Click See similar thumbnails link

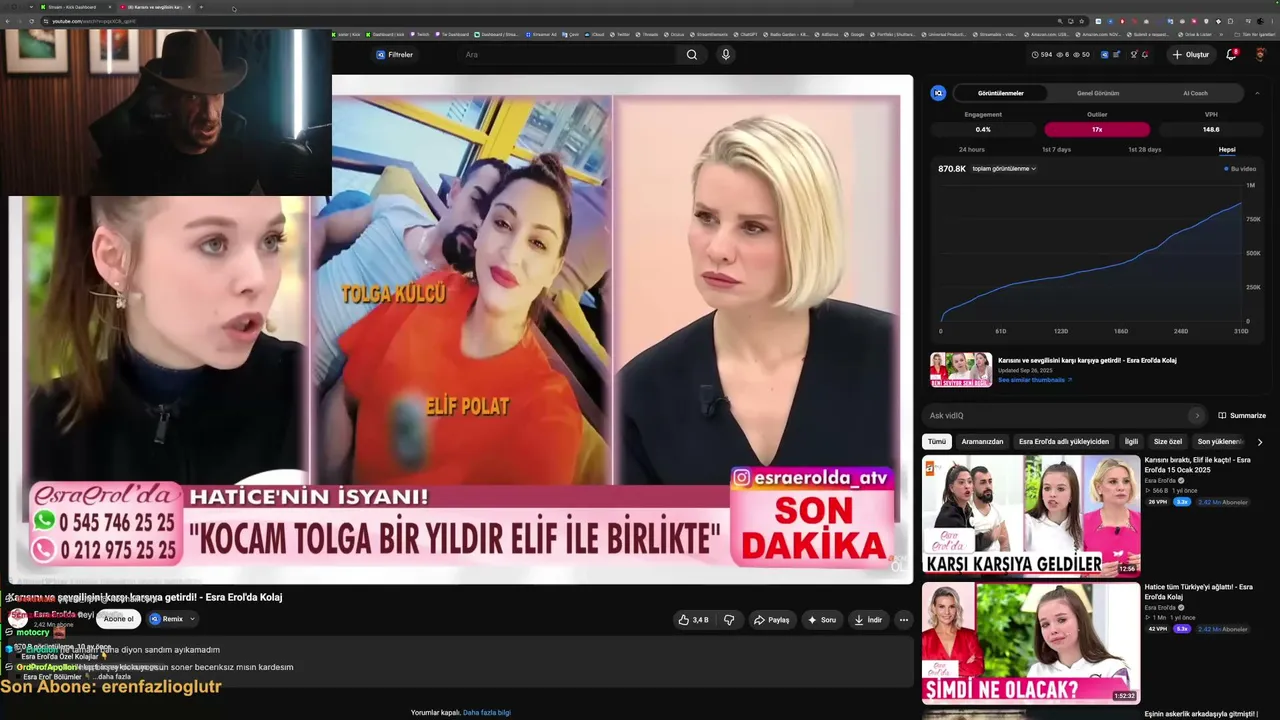1035,380
